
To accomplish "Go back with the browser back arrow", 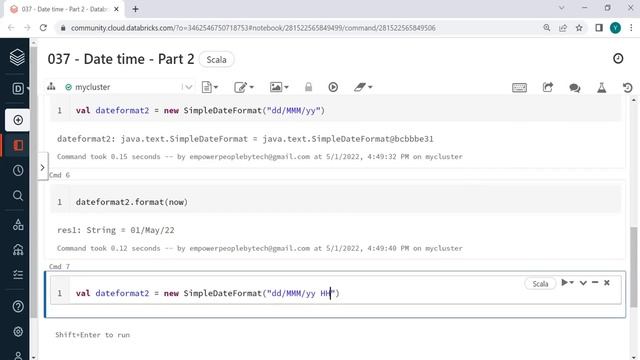I will click(11, 28).
